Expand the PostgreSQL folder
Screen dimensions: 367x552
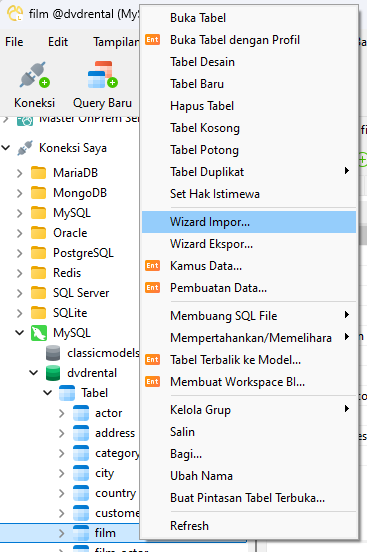point(20,253)
